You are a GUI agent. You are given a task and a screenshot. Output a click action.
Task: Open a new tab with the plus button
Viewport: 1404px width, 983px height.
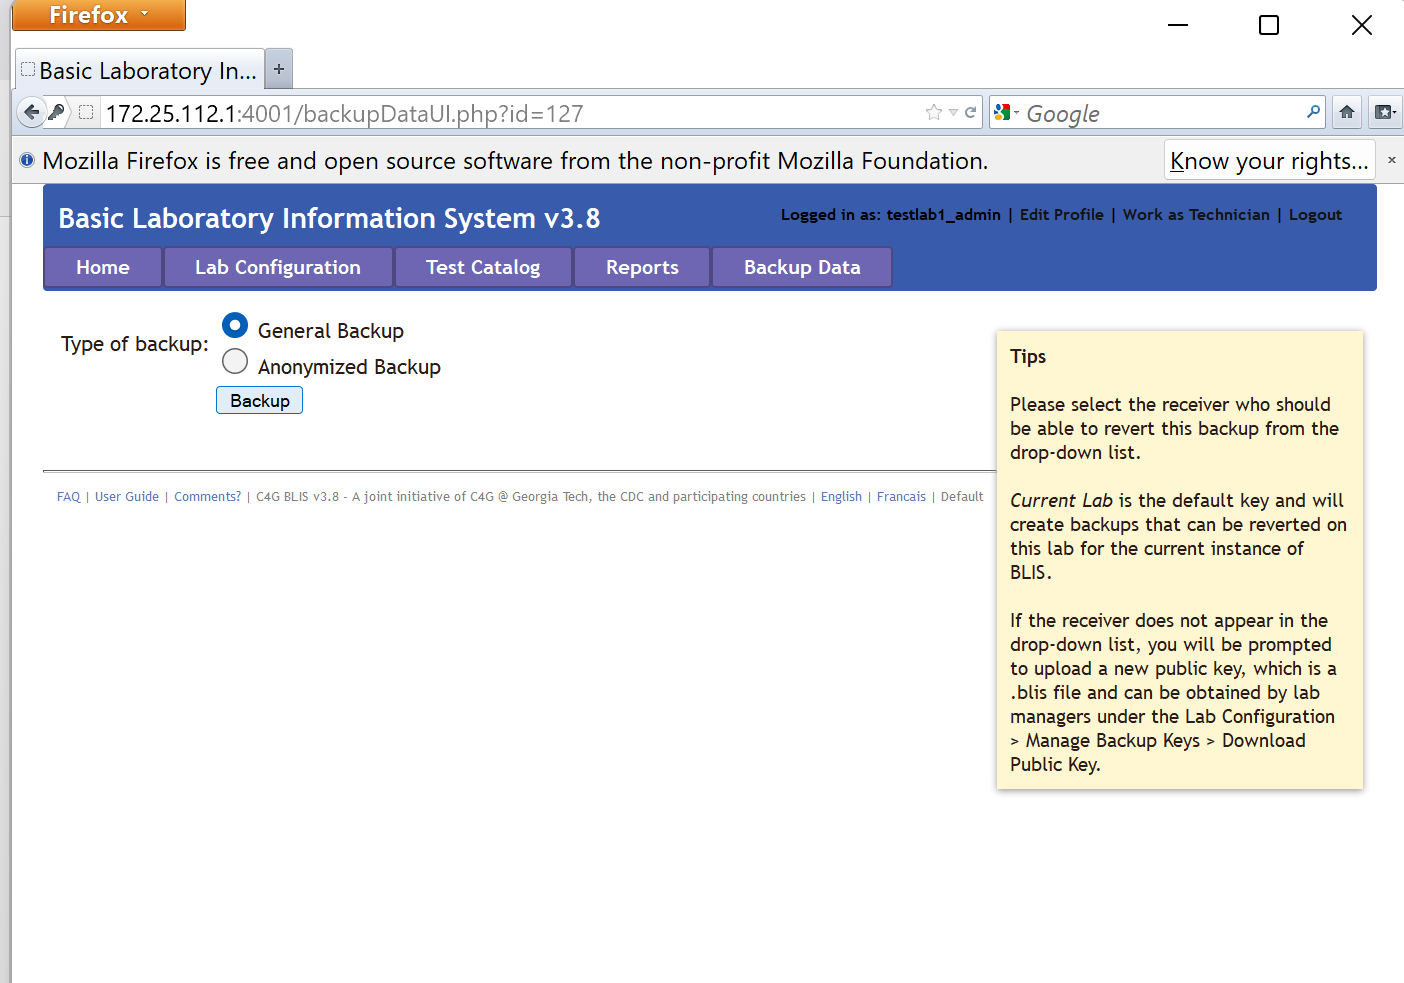pos(279,69)
